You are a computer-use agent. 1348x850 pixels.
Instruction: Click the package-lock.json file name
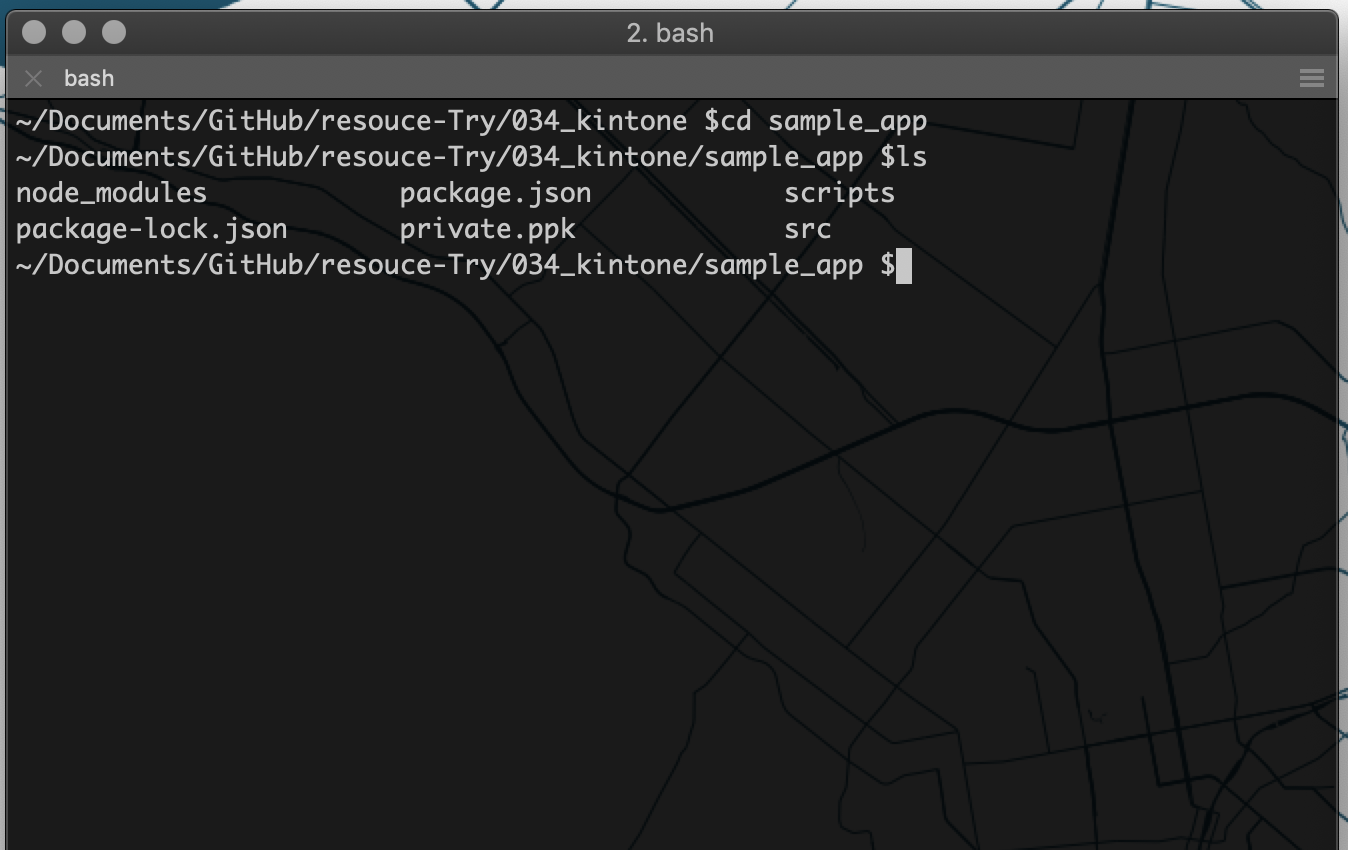[152, 229]
